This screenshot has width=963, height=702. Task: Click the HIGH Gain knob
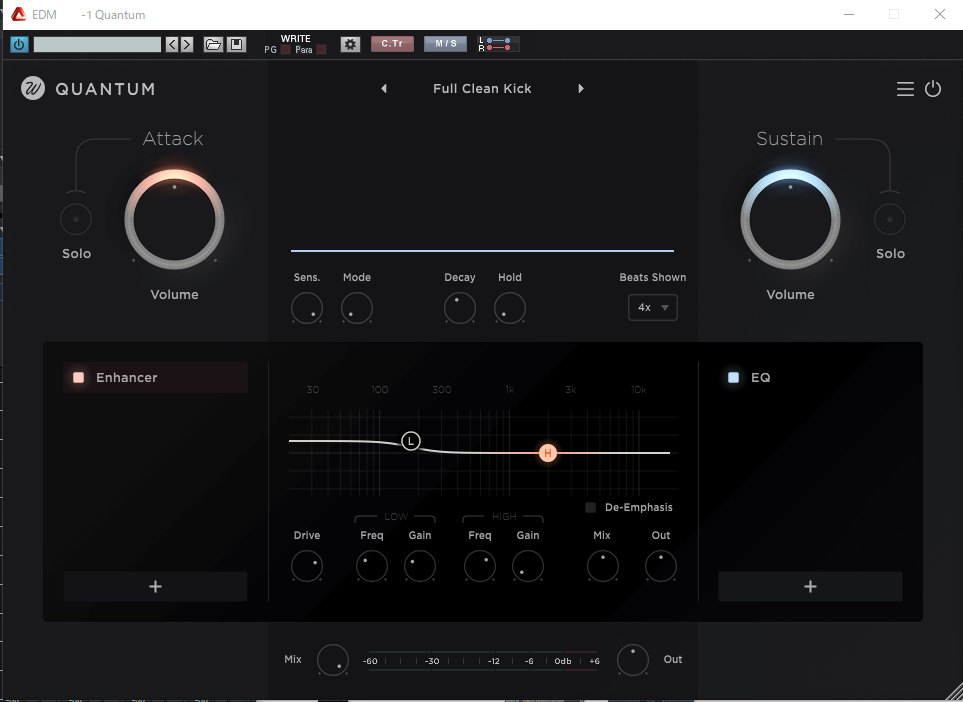tap(528, 566)
